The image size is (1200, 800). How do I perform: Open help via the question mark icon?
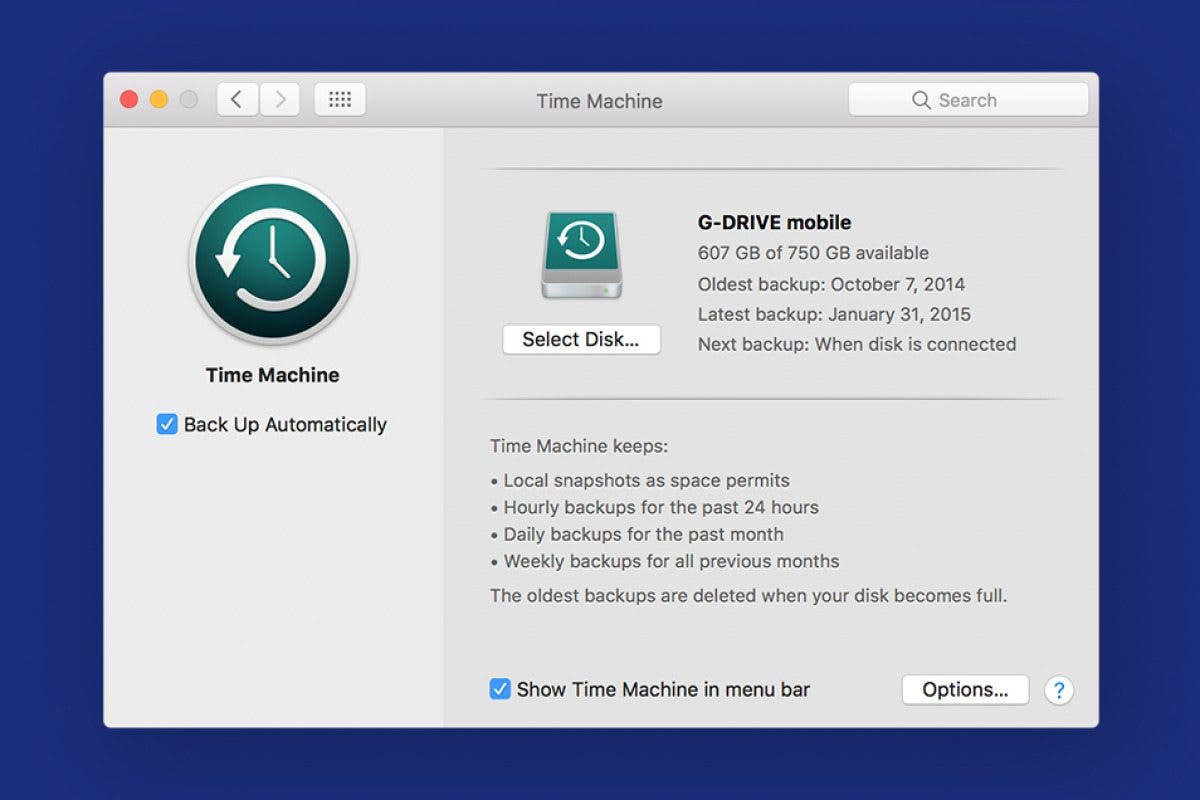click(1058, 690)
